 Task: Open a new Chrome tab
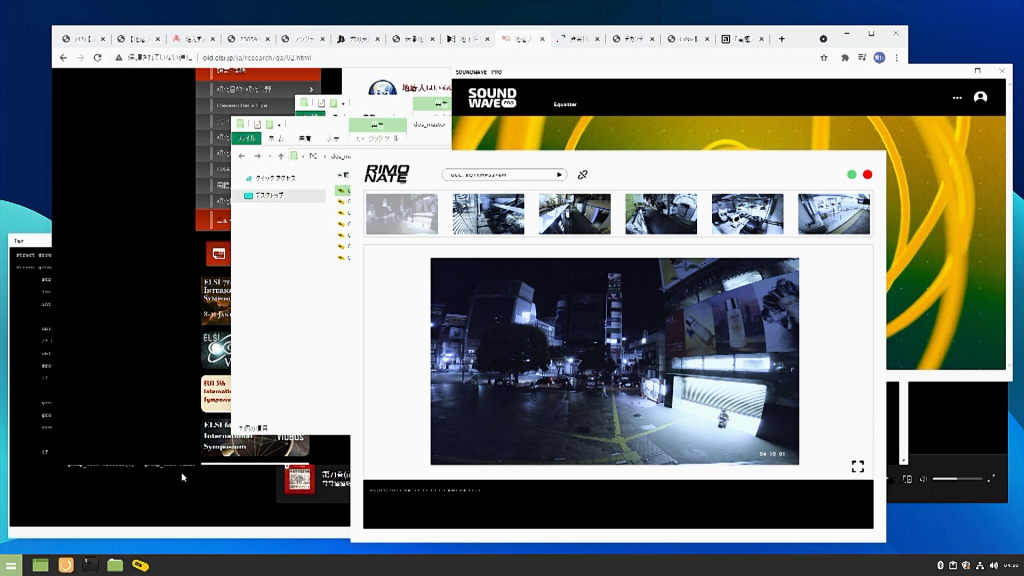pos(782,39)
